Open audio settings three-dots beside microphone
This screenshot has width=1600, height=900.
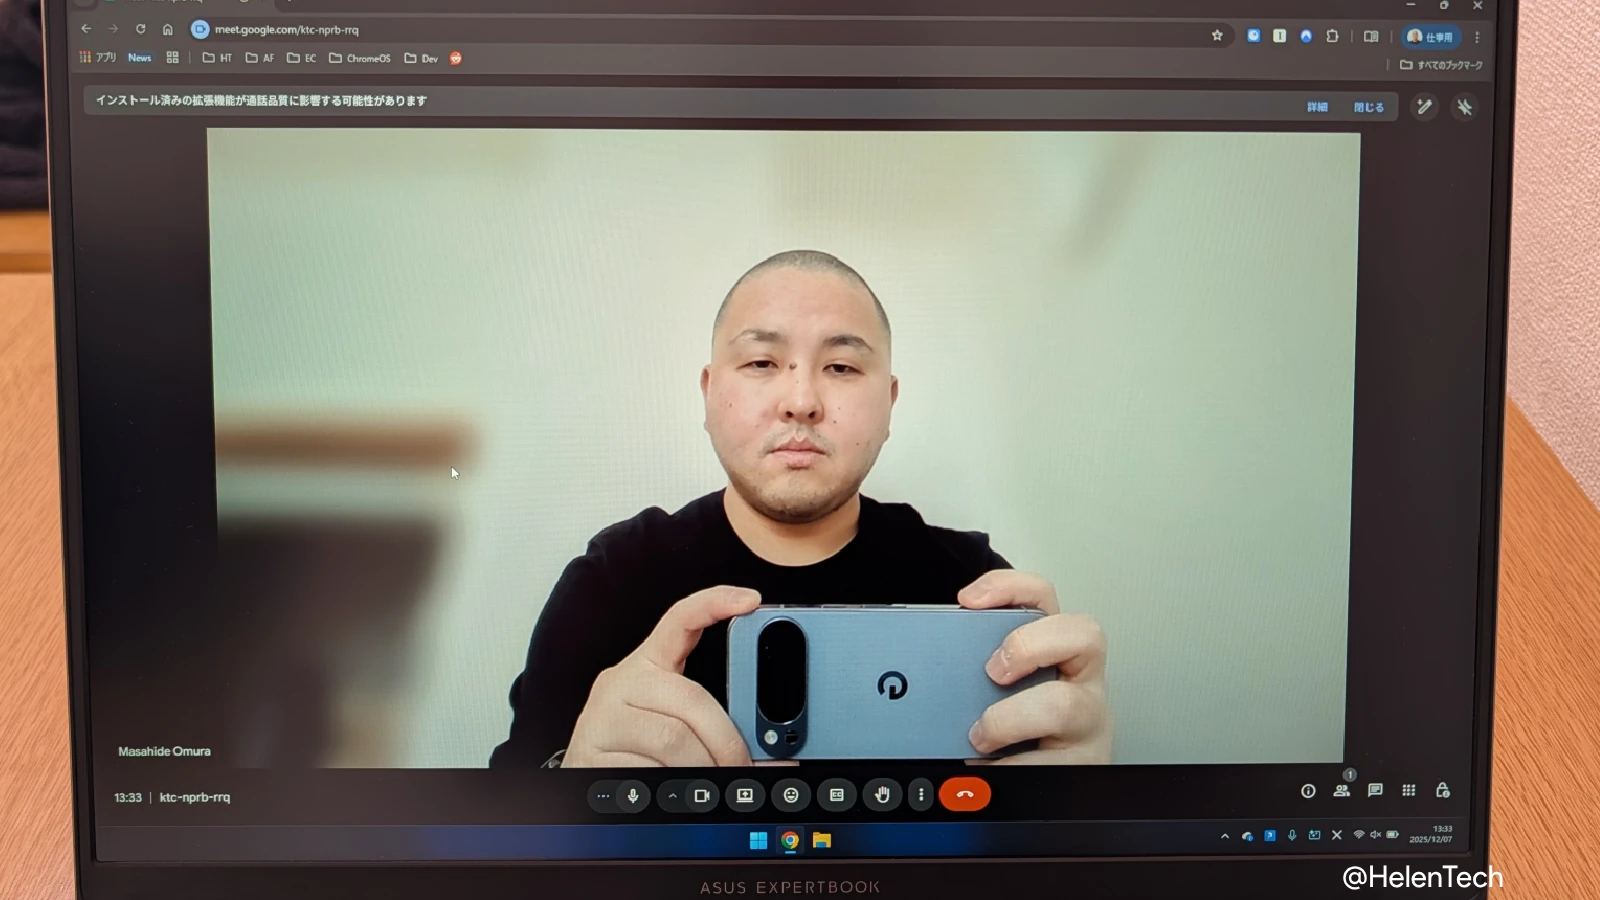click(x=603, y=796)
